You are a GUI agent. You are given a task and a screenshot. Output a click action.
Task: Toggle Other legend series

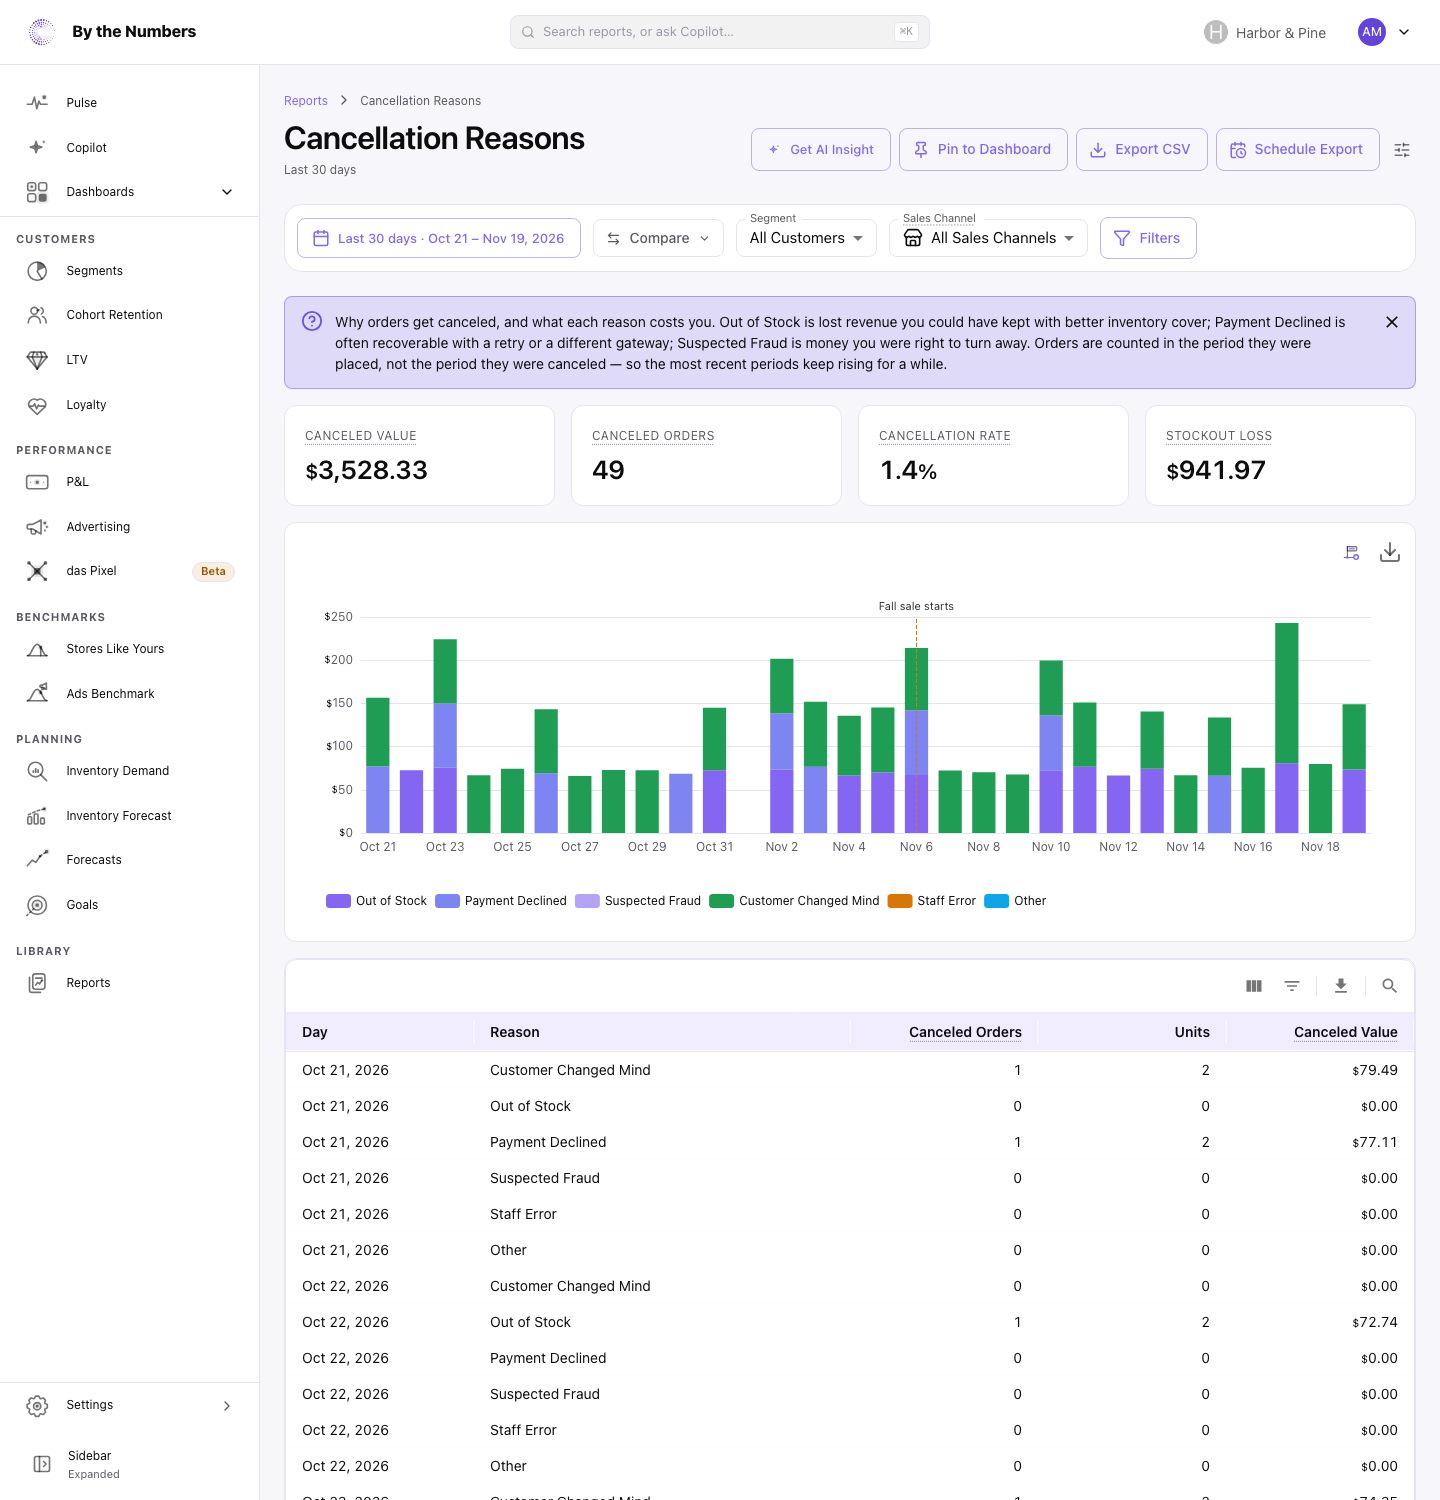pyautogui.click(x=1016, y=901)
